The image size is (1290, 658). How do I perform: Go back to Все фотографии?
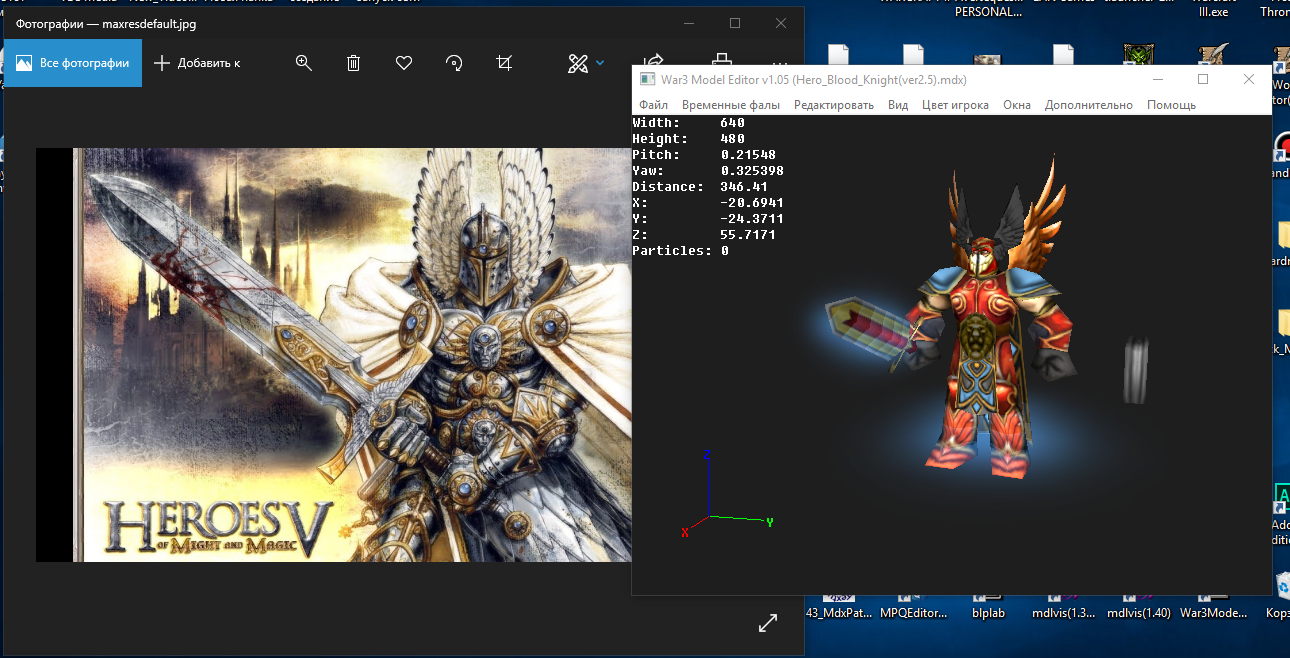tap(73, 63)
